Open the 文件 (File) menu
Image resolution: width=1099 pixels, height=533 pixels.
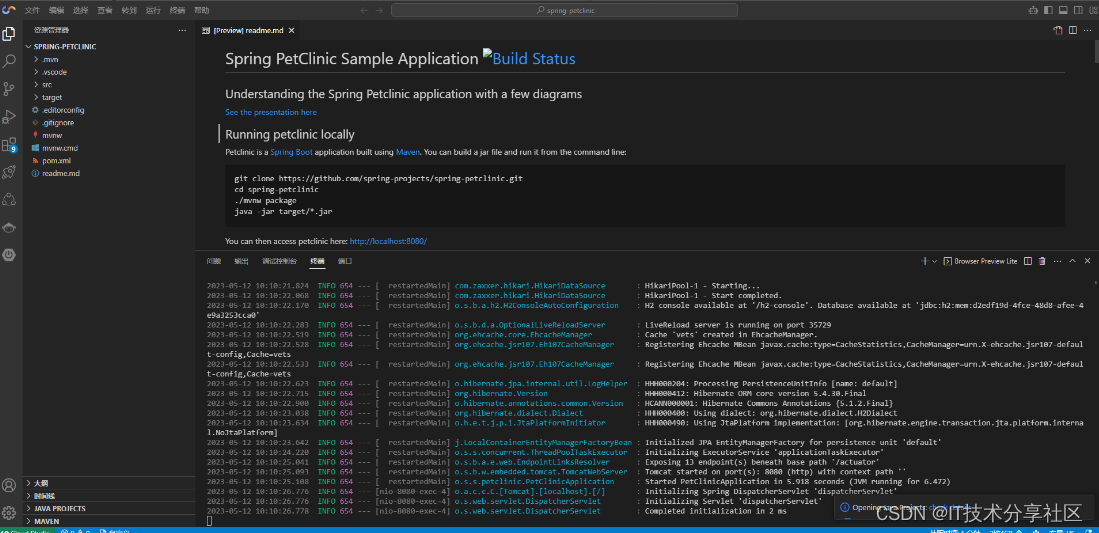point(32,11)
